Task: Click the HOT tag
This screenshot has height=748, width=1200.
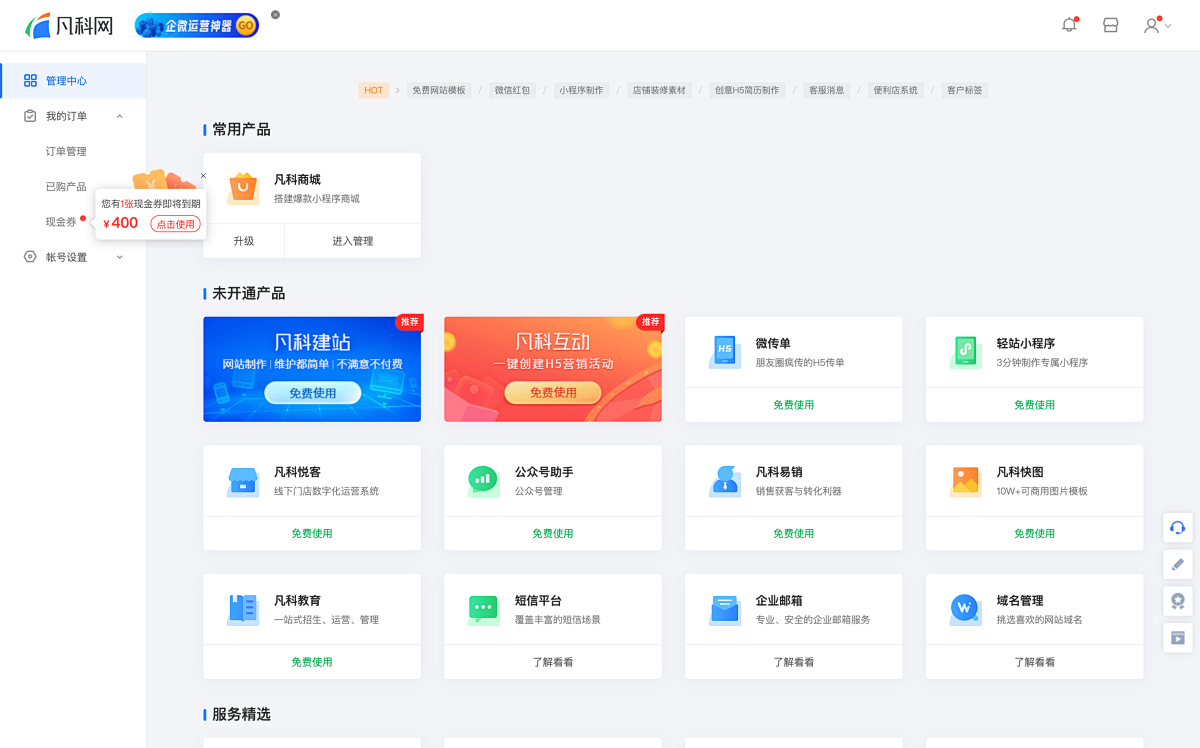Action: tap(373, 90)
